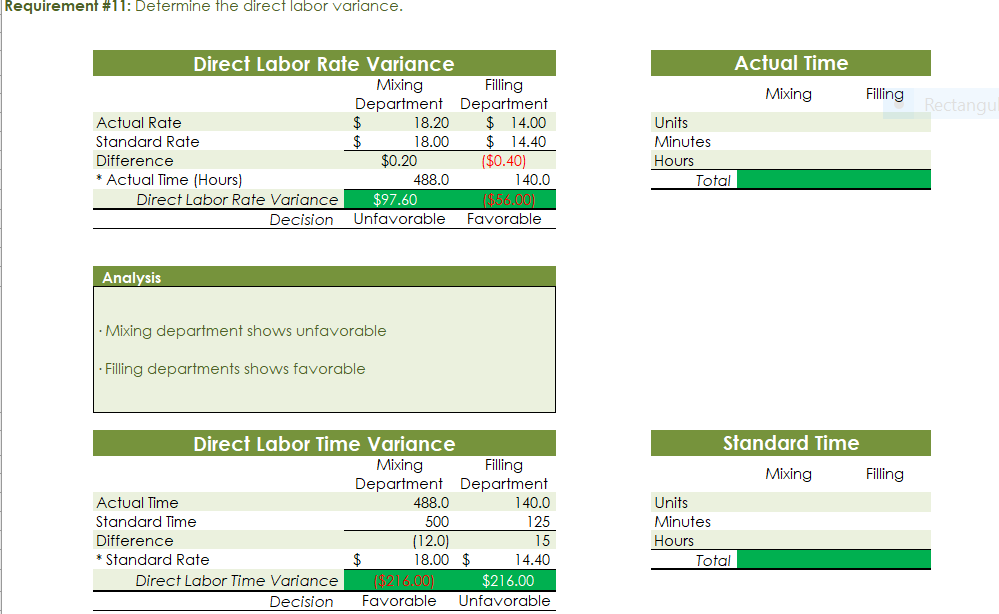999x614 pixels.
Task: Click 'Filling departments shows favorable' text
Action: click(235, 369)
